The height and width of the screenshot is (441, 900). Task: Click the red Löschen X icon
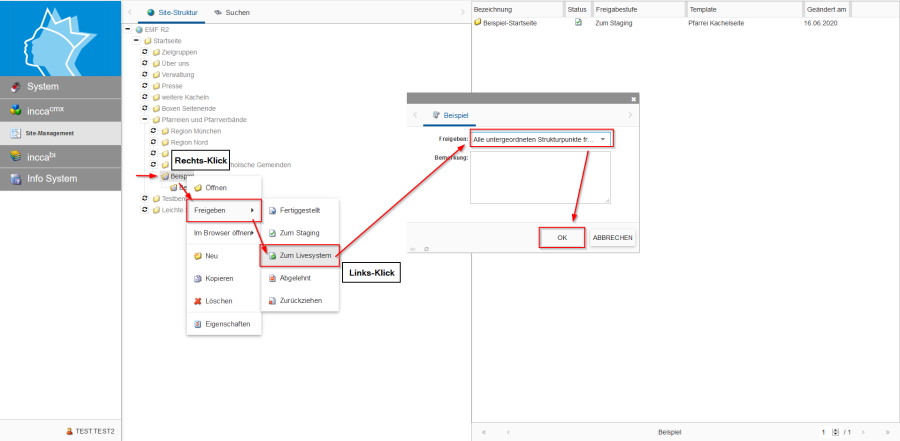click(x=198, y=301)
